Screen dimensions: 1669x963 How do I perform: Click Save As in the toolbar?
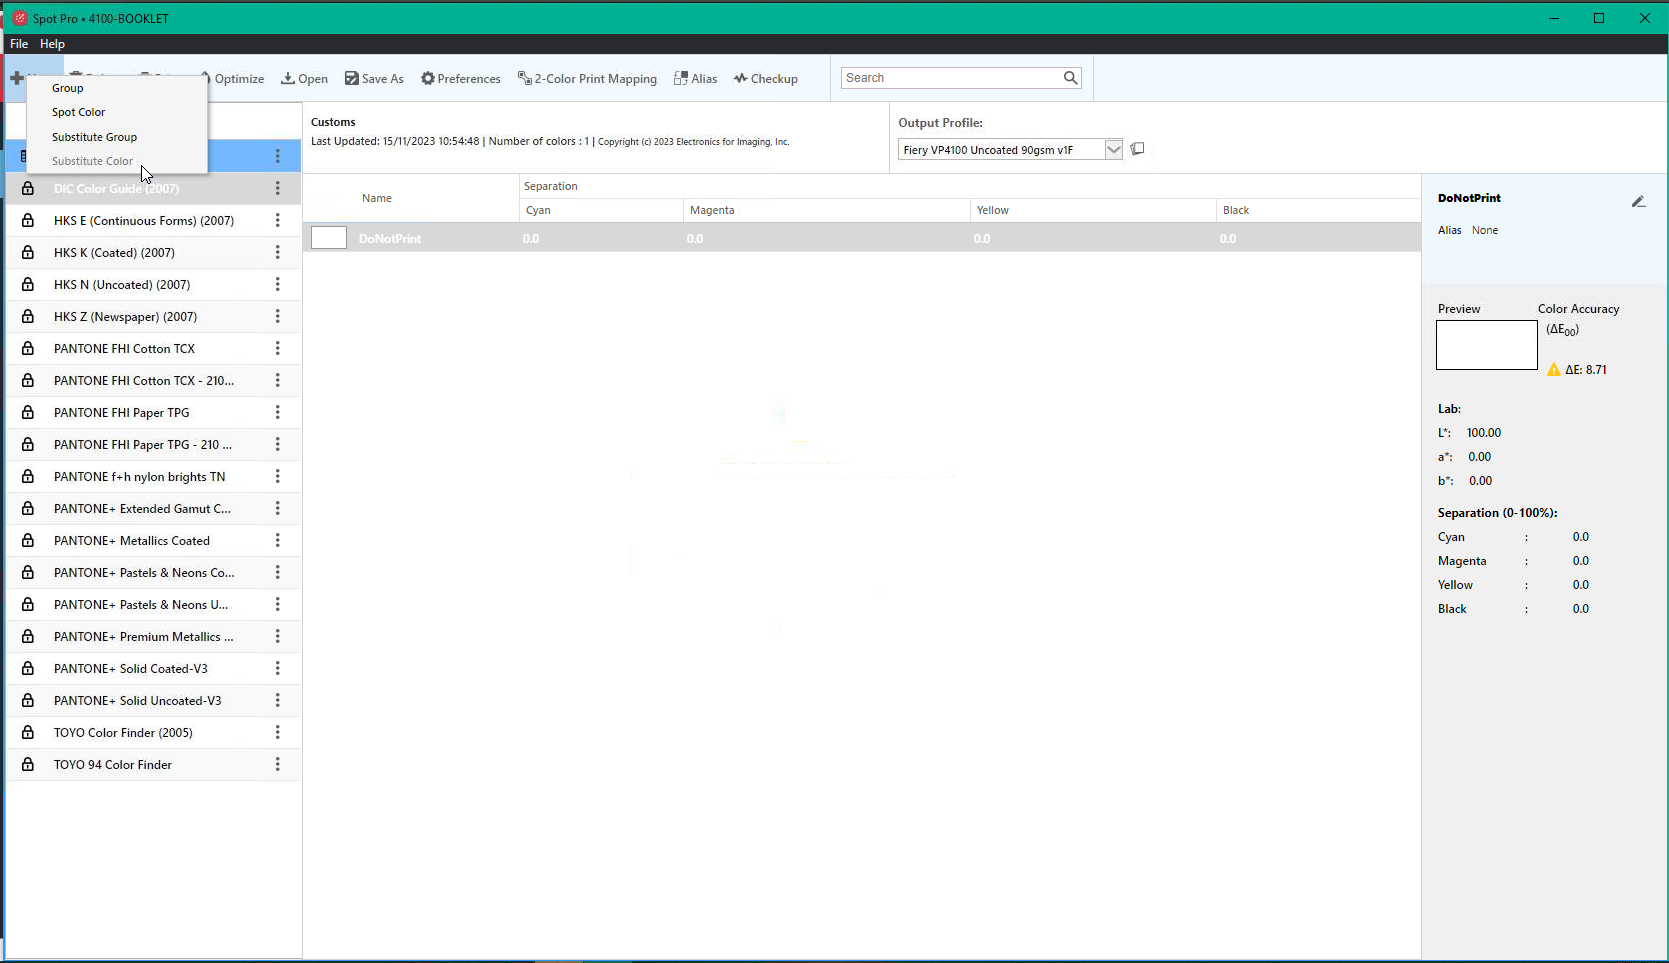[374, 78]
